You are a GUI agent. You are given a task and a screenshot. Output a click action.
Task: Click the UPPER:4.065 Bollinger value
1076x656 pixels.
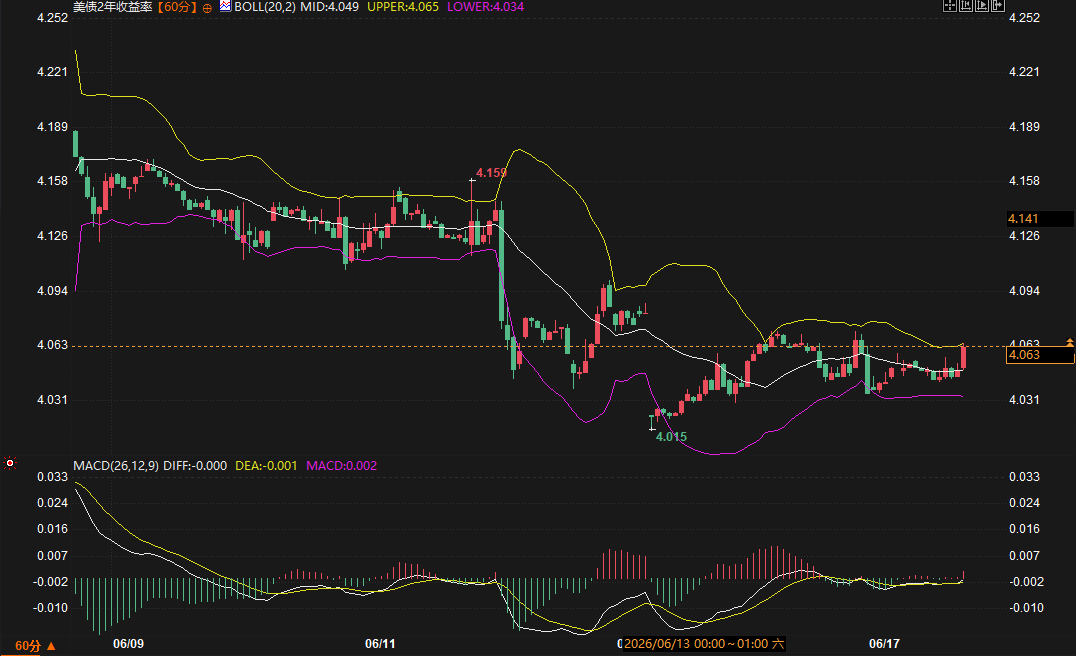coord(403,7)
